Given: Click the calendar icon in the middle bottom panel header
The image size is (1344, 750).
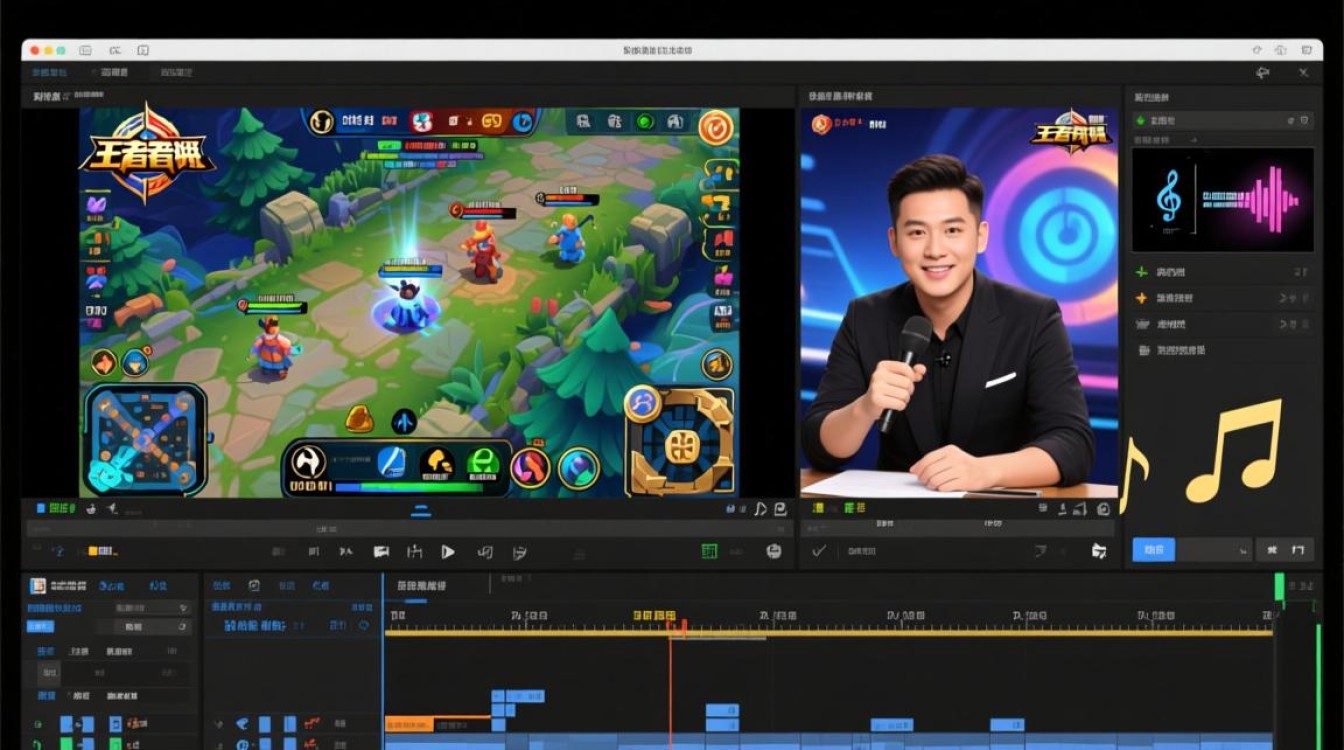Looking at the screenshot, I should [x=254, y=586].
